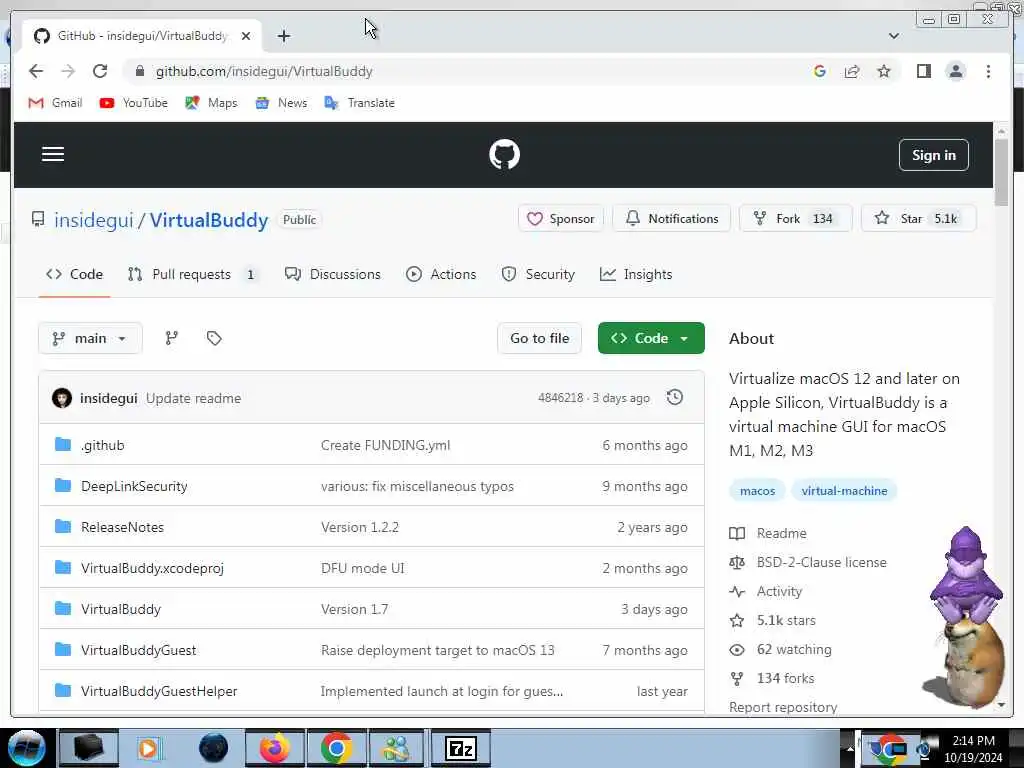Open the VirtualBuddy.xcodeproj folder
Viewport: 1024px width, 768px height.
(x=152, y=568)
